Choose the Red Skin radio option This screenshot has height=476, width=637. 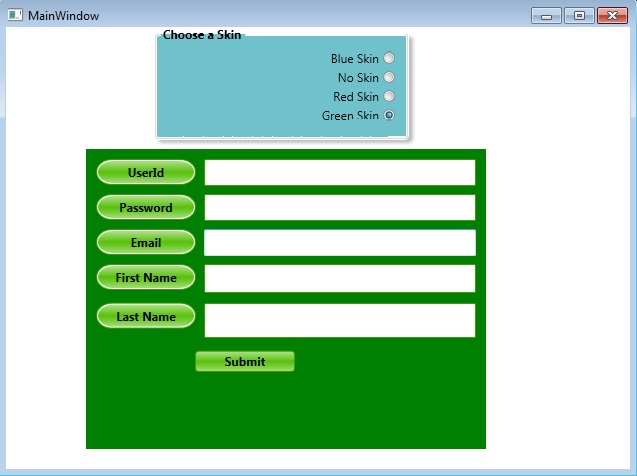click(x=389, y=96)
